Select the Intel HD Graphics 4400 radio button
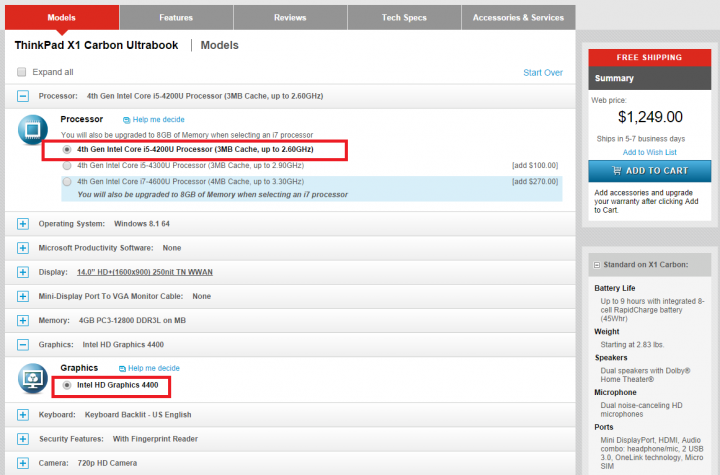720x475 pixels. click(67, 385)
